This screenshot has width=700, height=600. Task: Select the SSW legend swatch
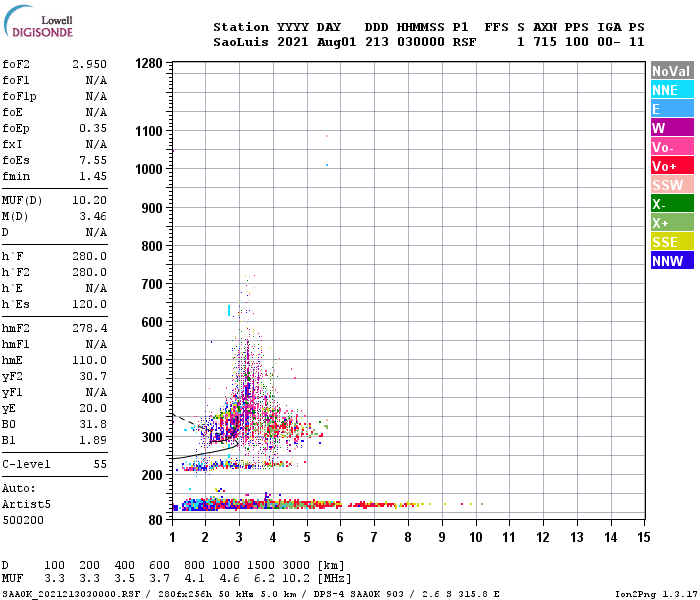(672, 185)
